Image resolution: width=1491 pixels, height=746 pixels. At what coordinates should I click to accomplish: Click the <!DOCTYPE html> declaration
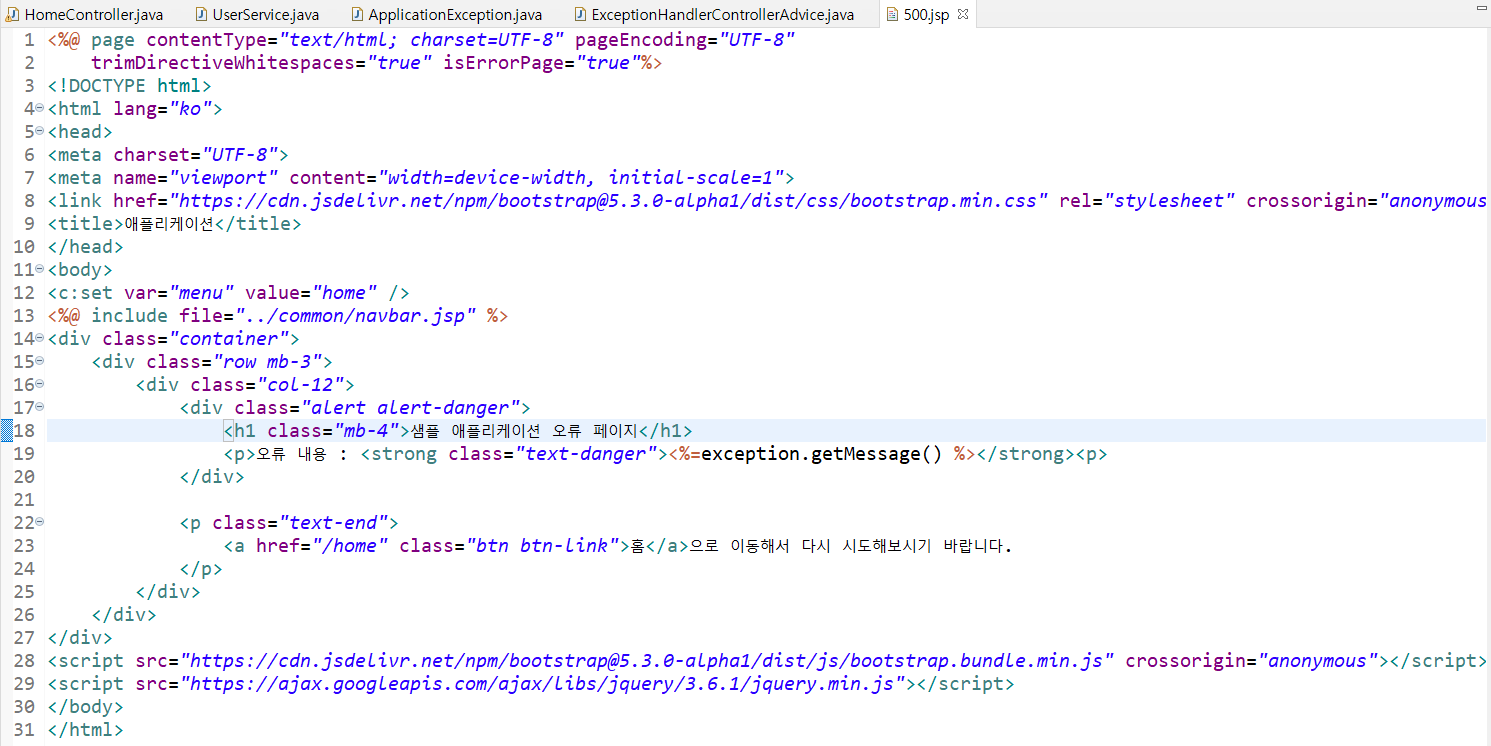[129, 86]
